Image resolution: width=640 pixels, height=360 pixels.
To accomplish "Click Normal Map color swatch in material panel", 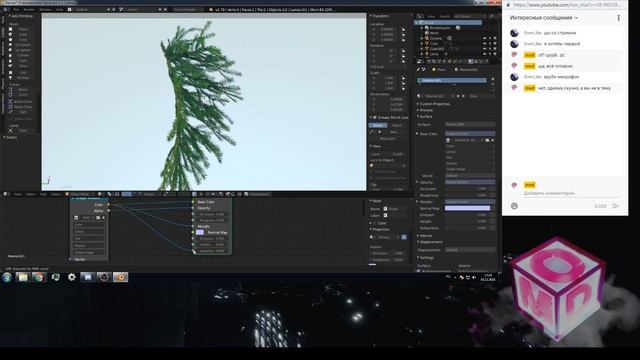I will pos(467,208).
